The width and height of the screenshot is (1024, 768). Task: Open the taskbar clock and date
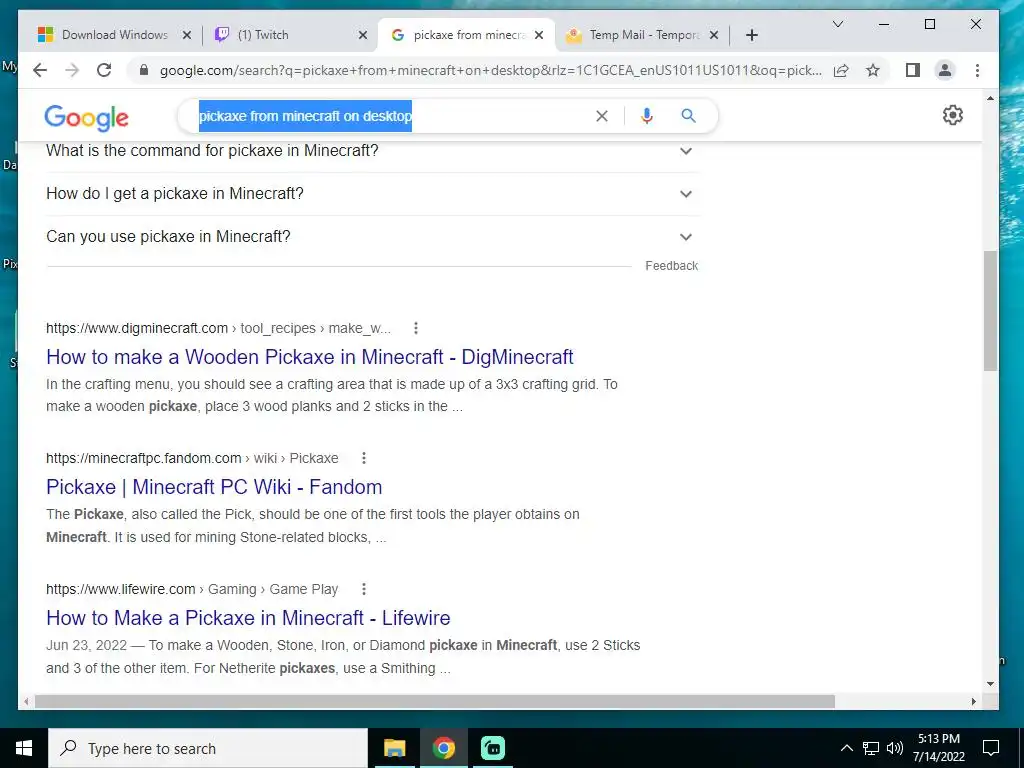939,748
